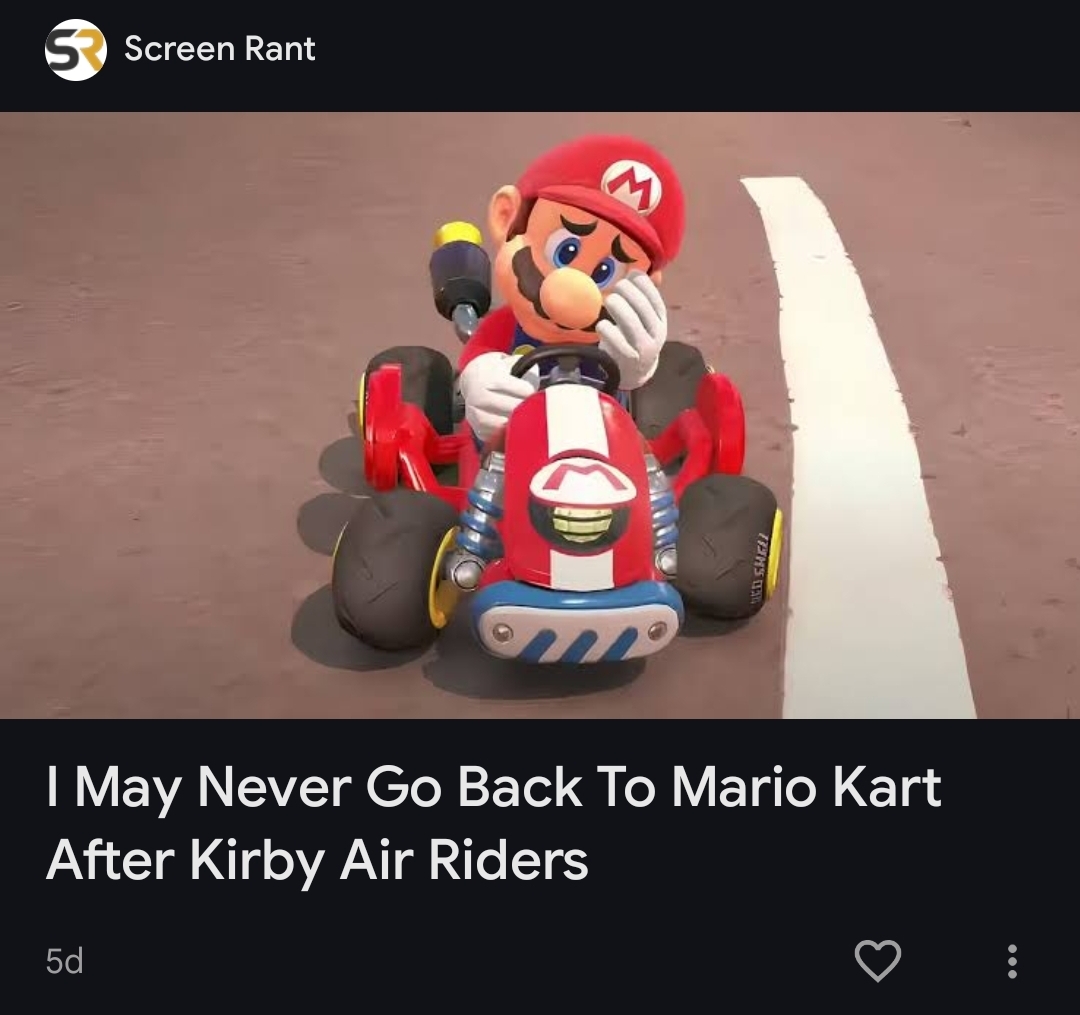Click the kart's blue front bumper
1080x1015 pixels.
[x=577, y=623]
